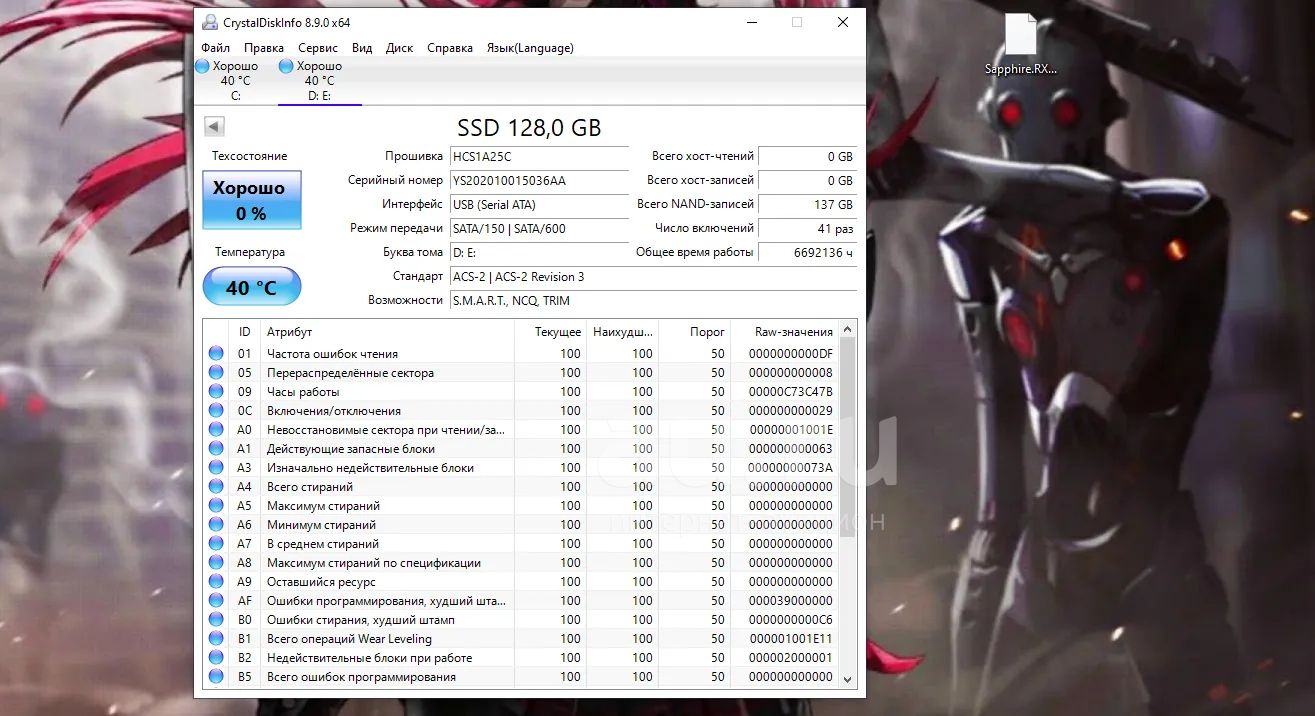Viewport: 1315px width, 716px height.
Task: Click the attribute list scrollbar thumb
Action: click(x=849, y=437)
